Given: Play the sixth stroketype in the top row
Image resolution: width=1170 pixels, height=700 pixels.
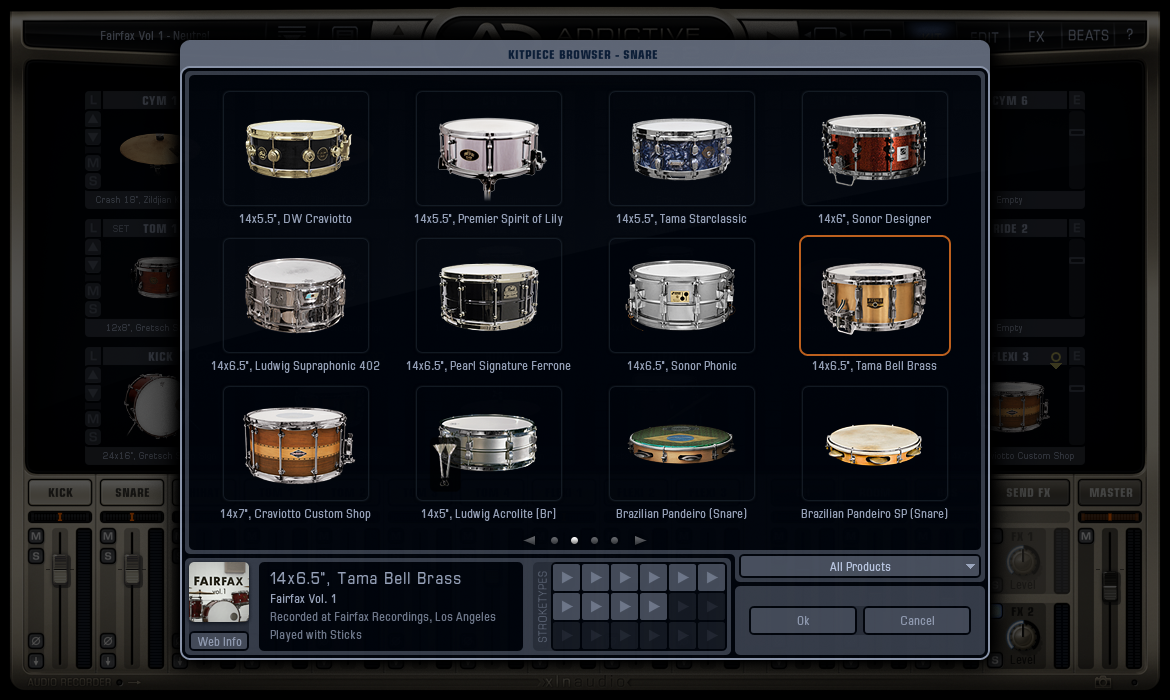Looking at the screenshot, I should point(712,578).
